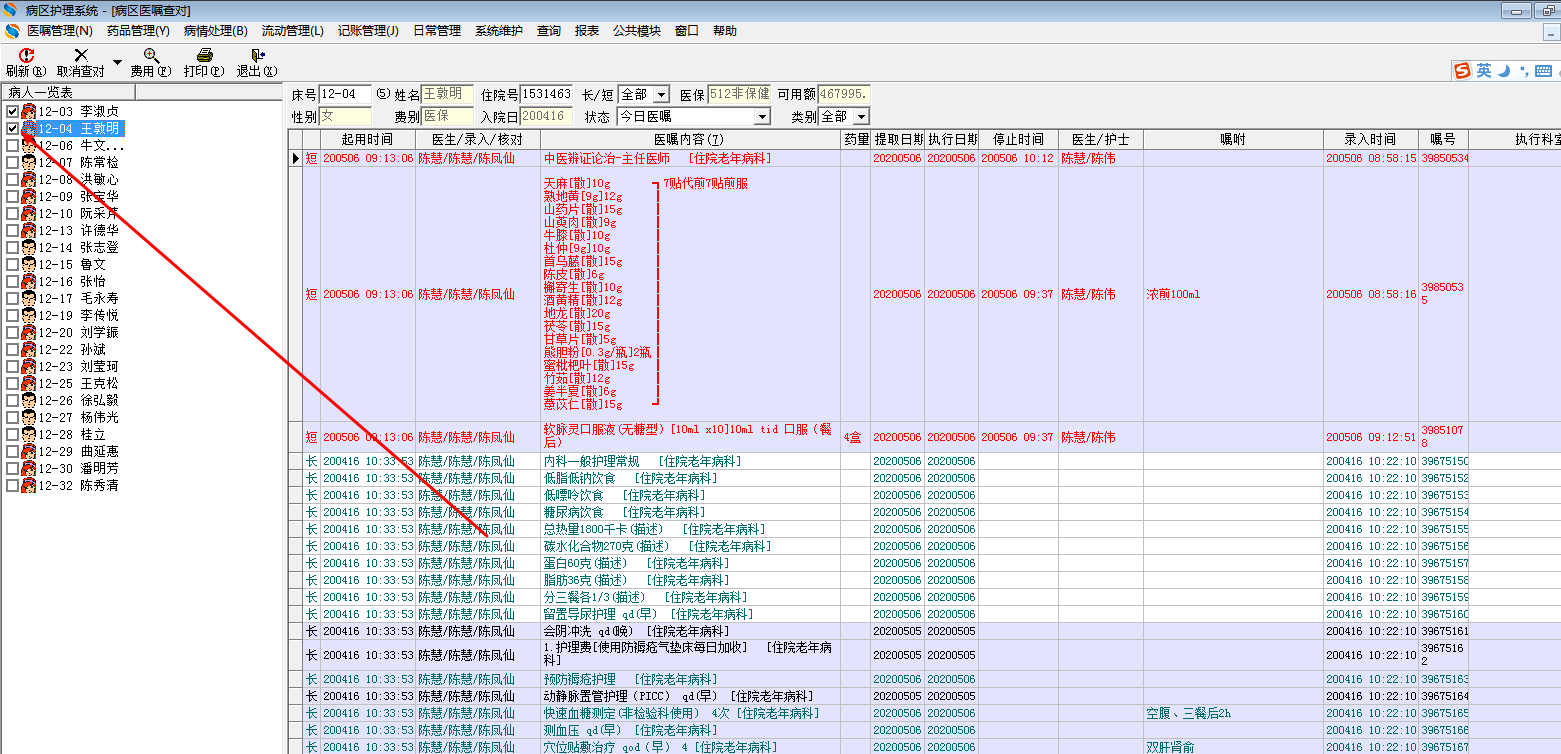Click the 退出 exit door icon
The height and width of the screenshot is (754, 1561).
pos(257,56)
